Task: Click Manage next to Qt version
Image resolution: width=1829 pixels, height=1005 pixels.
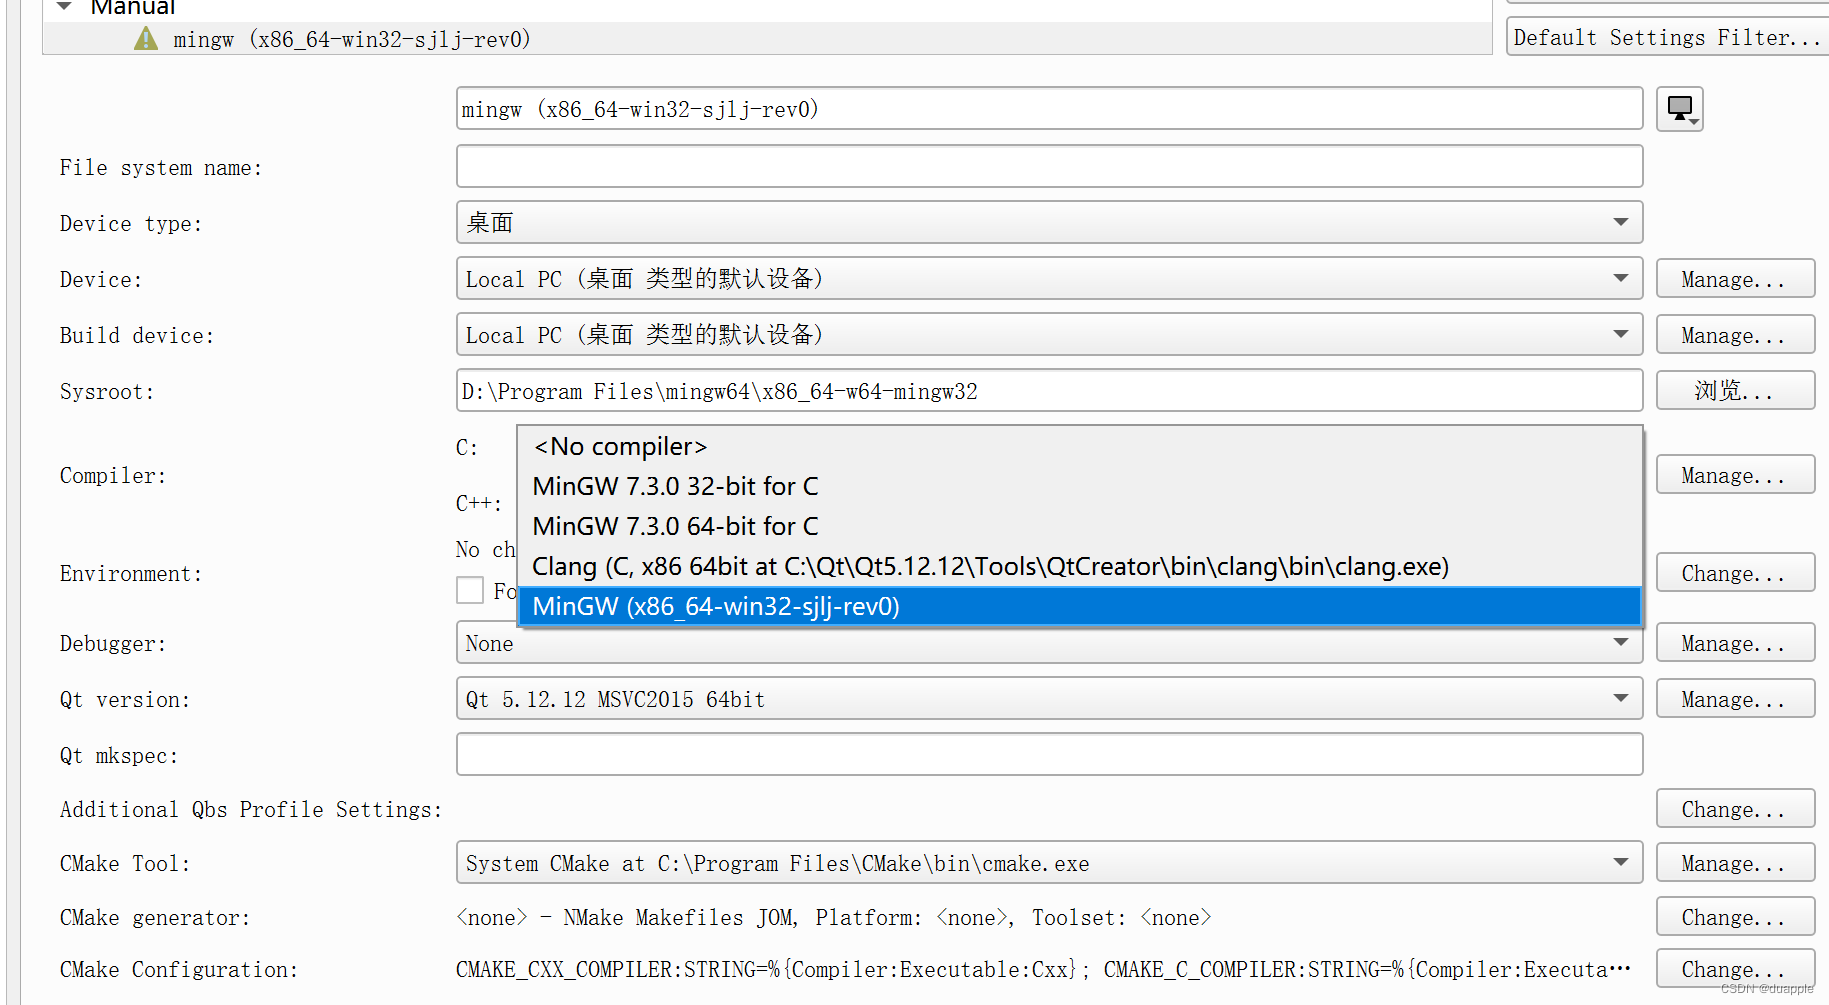Action: point(1735,699)
